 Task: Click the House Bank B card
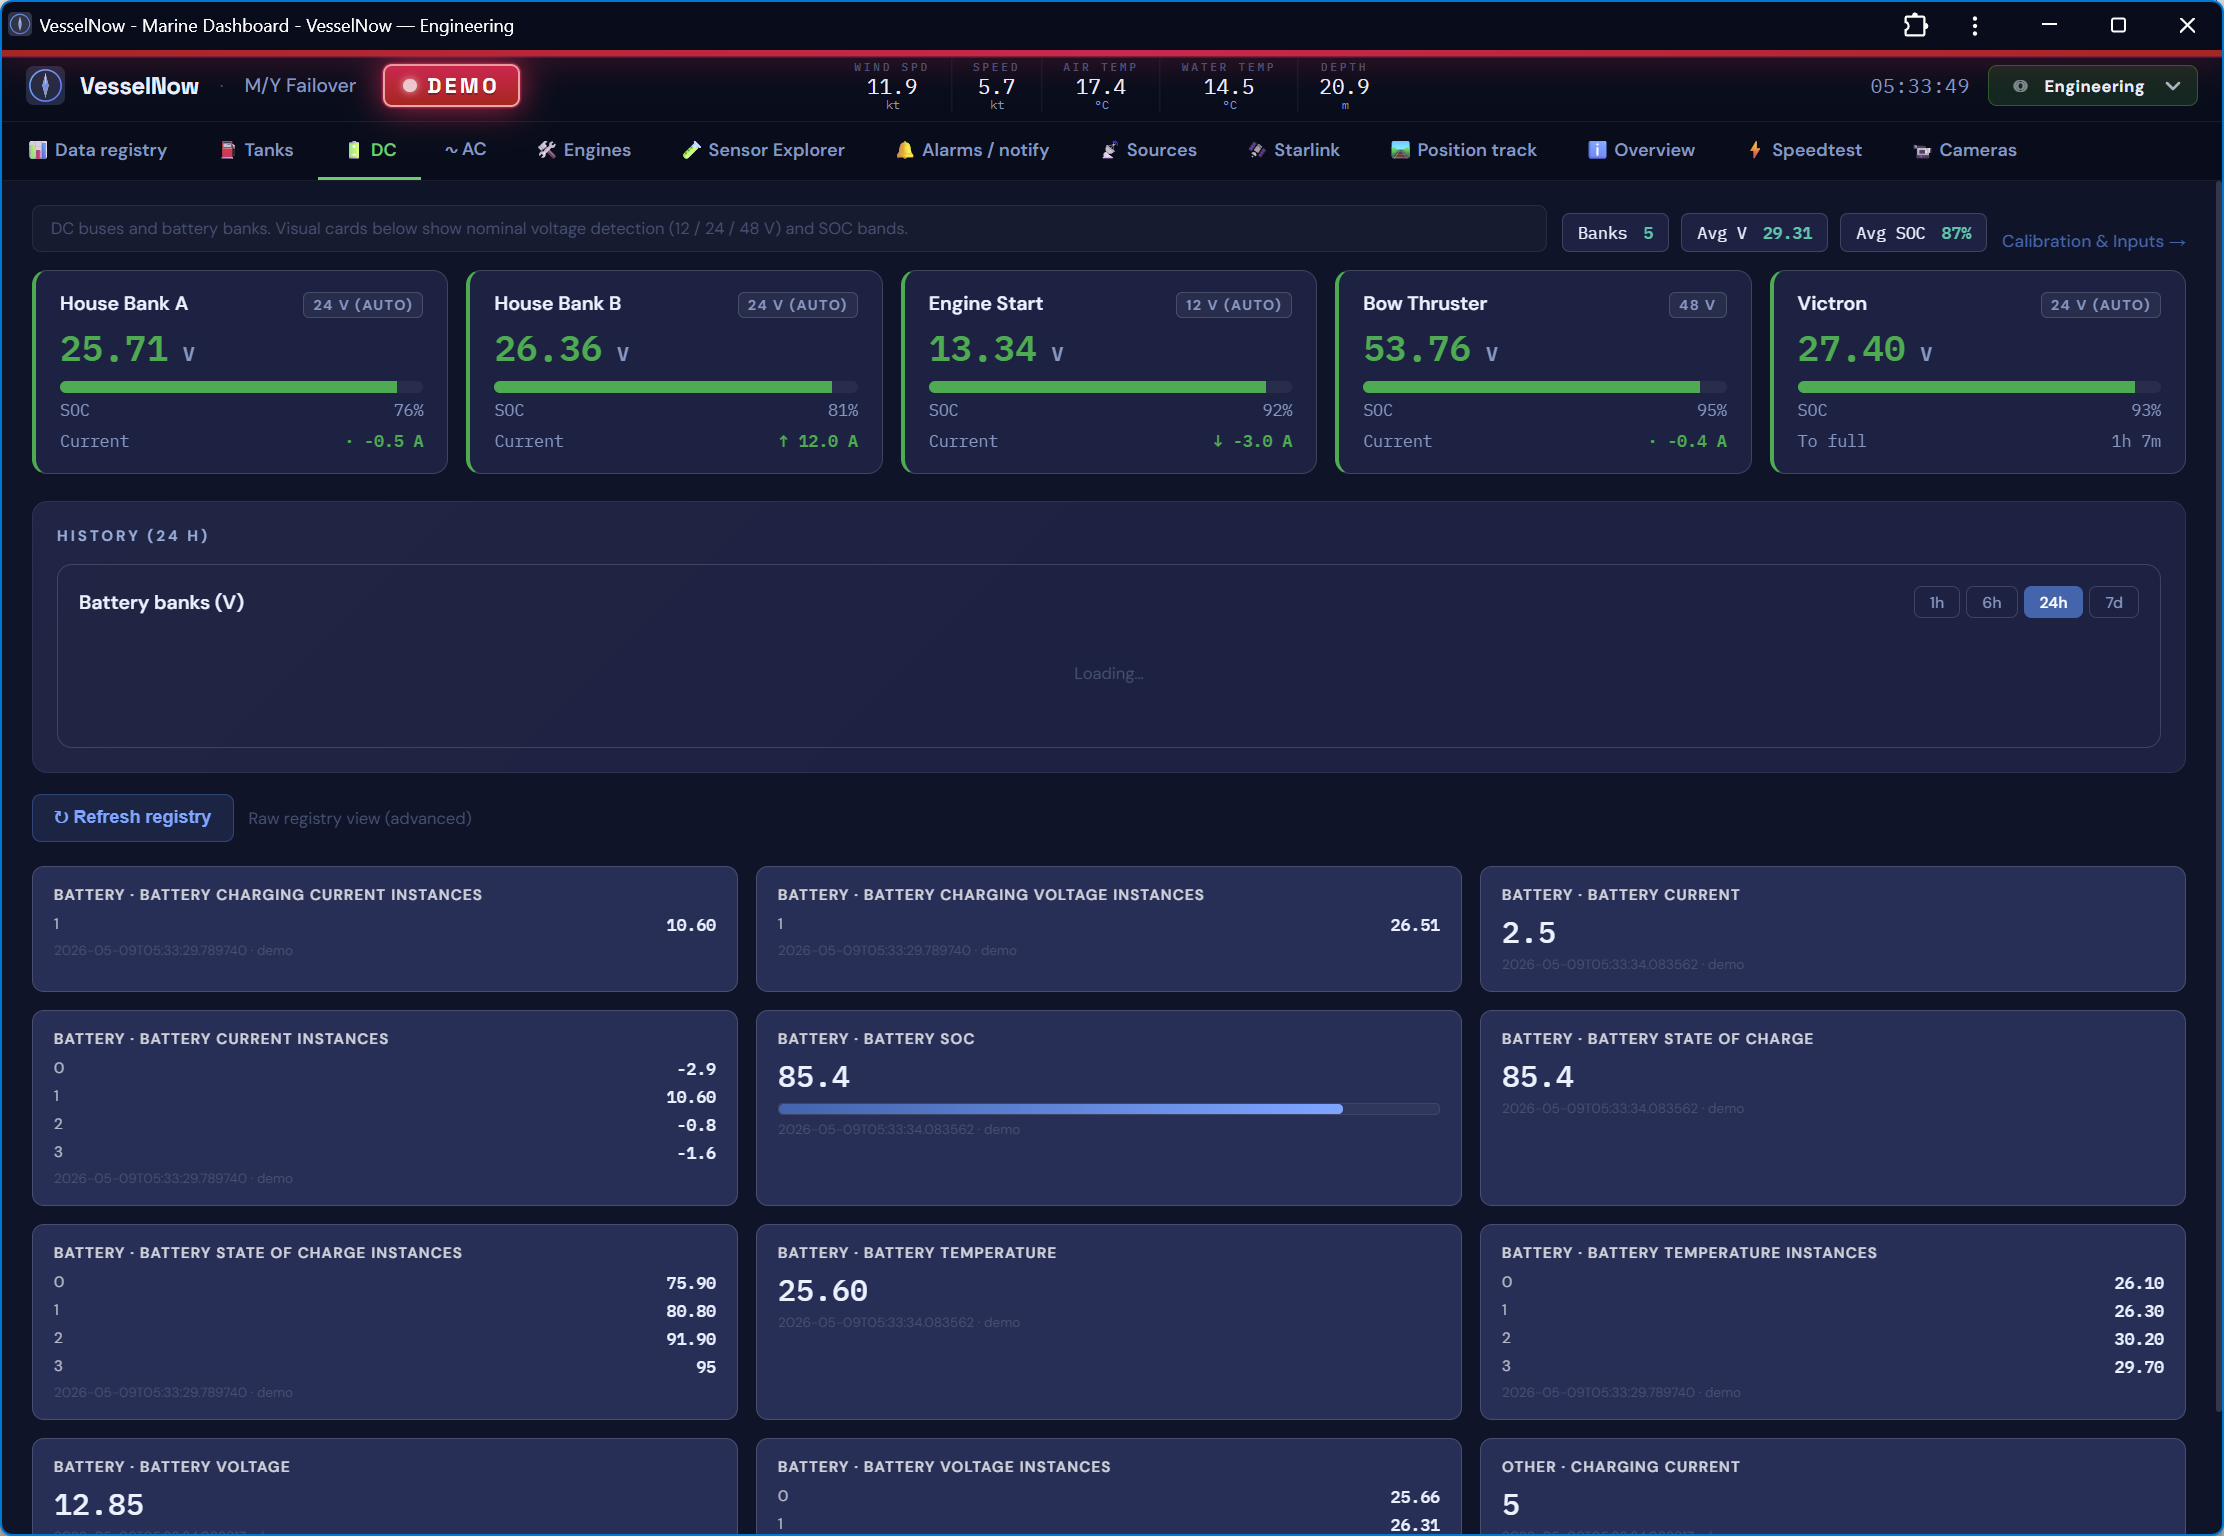tap(675, 372)
